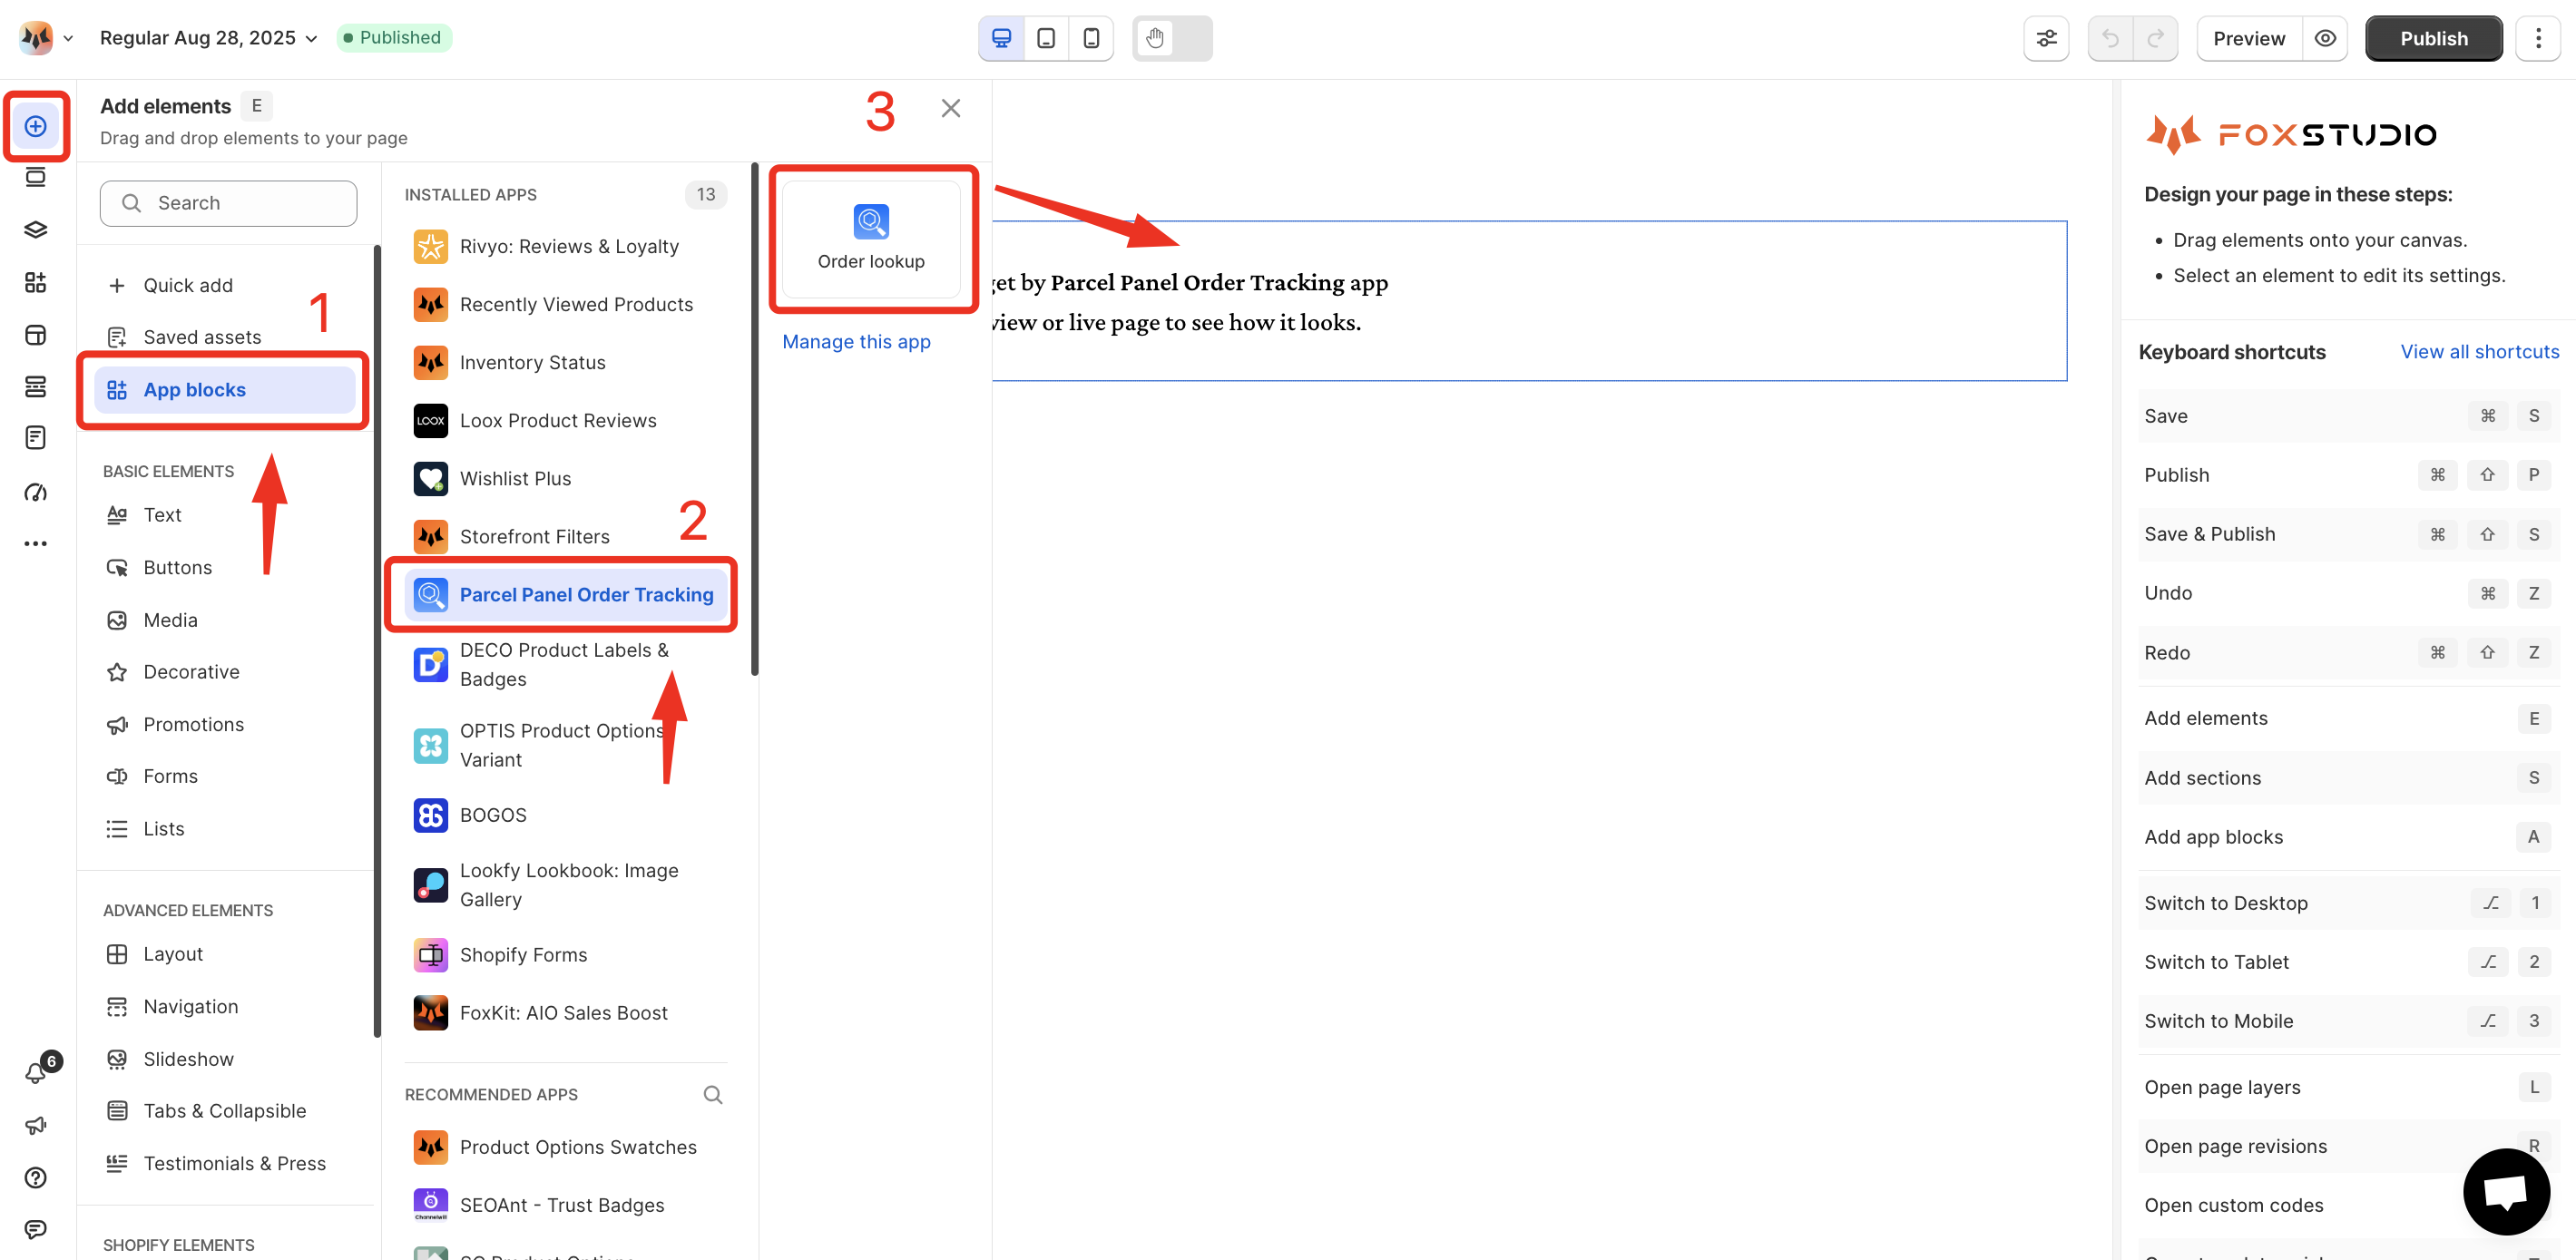Image resolution: width=2576 pixels, height=1260 pixels.
Task: Switch to mobile device view
Action: click(1091, 39)
